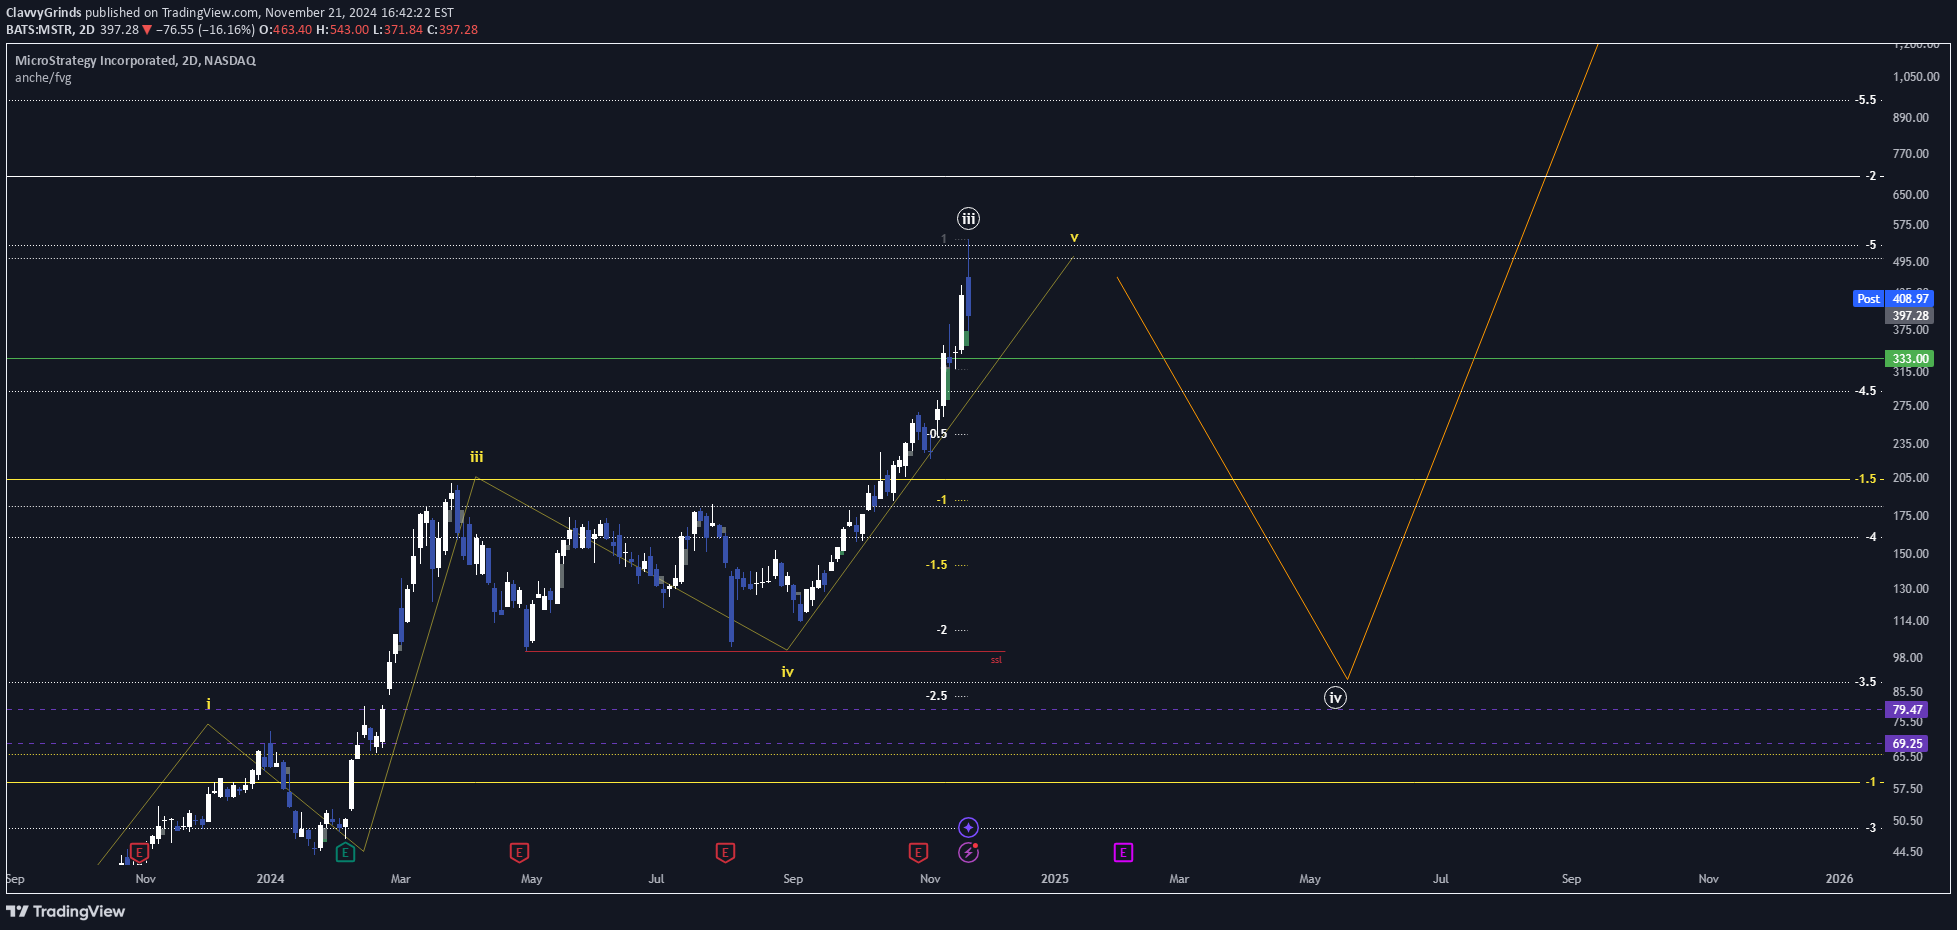Select the red earnings marker between Jul and Sep

725,853
